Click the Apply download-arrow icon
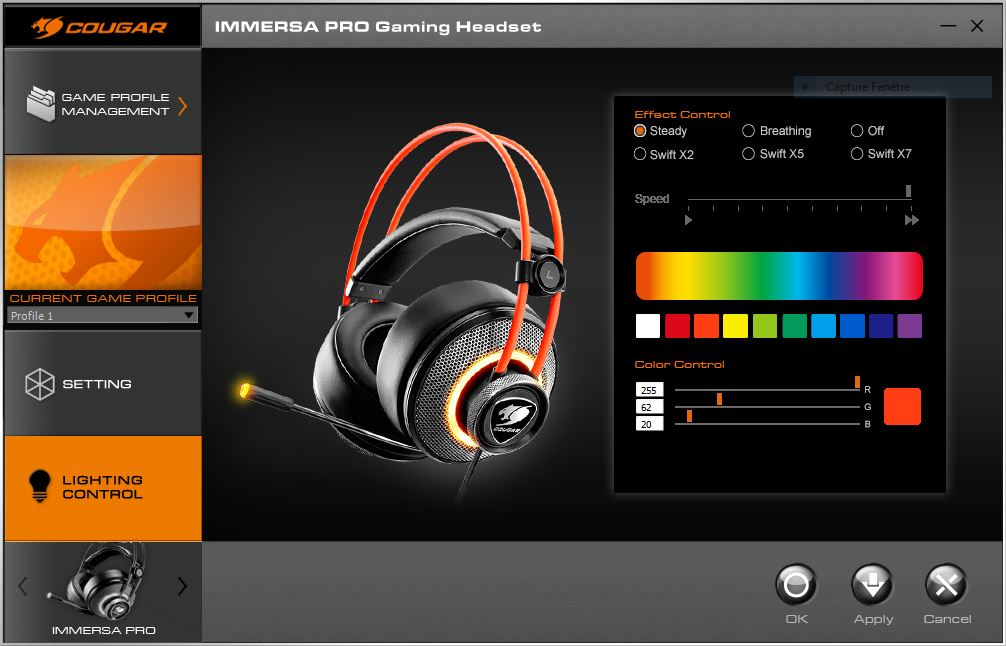 click(x=873, y=584)
